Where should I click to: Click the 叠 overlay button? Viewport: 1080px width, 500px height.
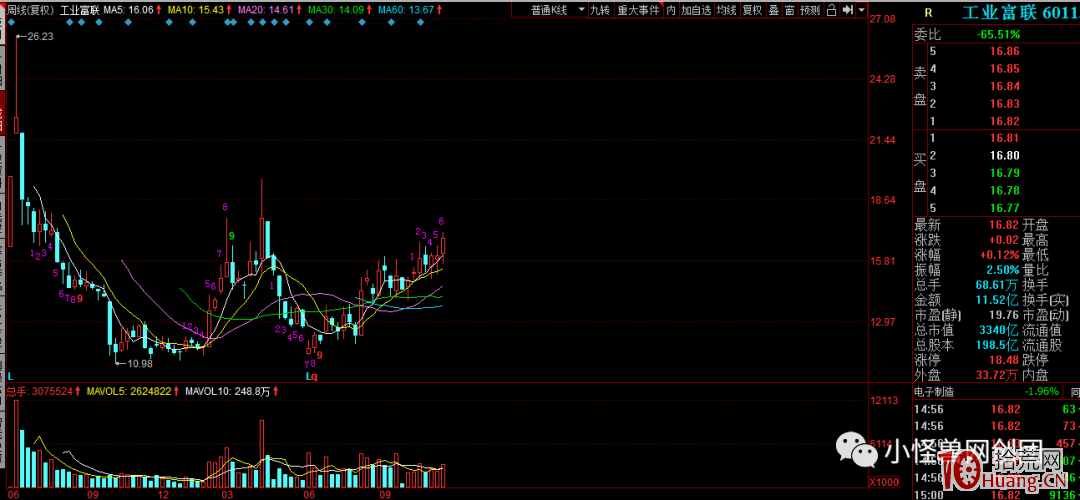pos(773,10)
